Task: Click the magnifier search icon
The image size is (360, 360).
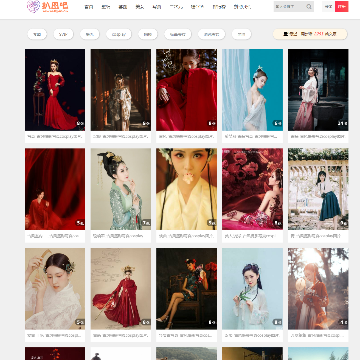Action: tap(309, 6)
